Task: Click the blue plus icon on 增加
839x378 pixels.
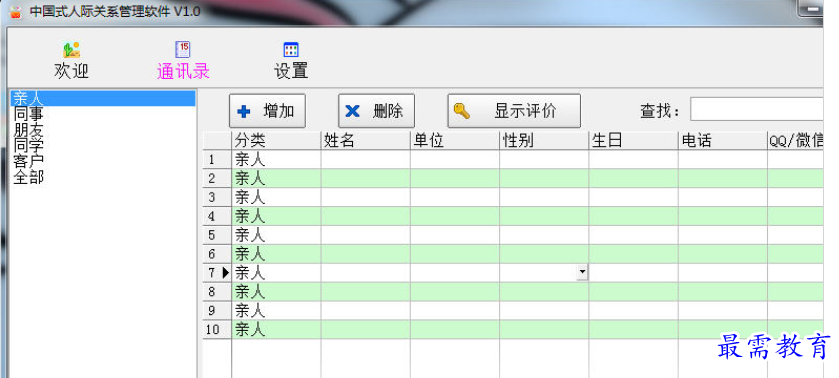Action: tap(243, 111)
